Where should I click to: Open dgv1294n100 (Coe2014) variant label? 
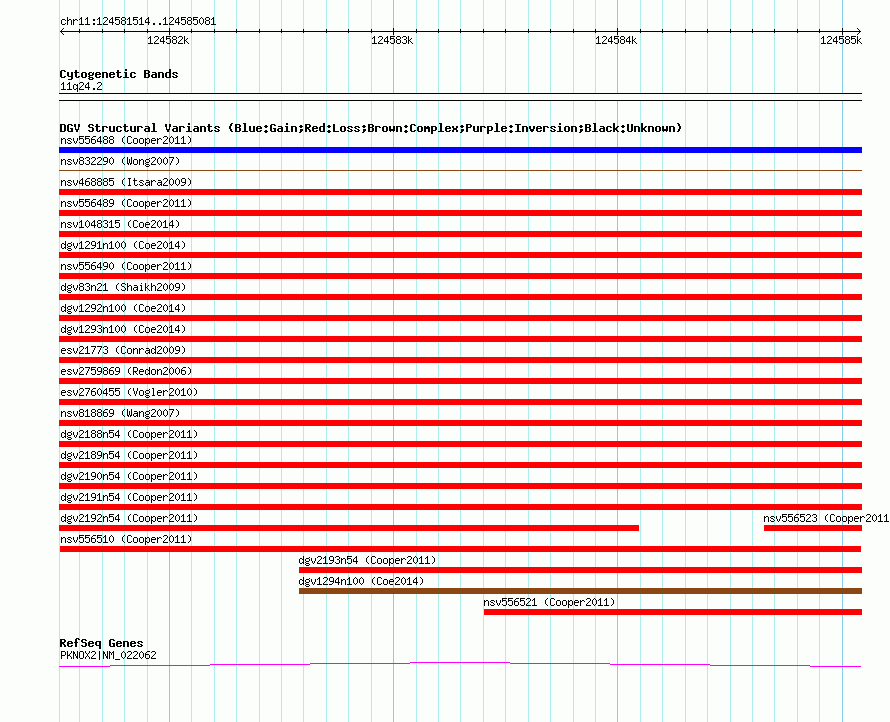(x=361, y=581)
